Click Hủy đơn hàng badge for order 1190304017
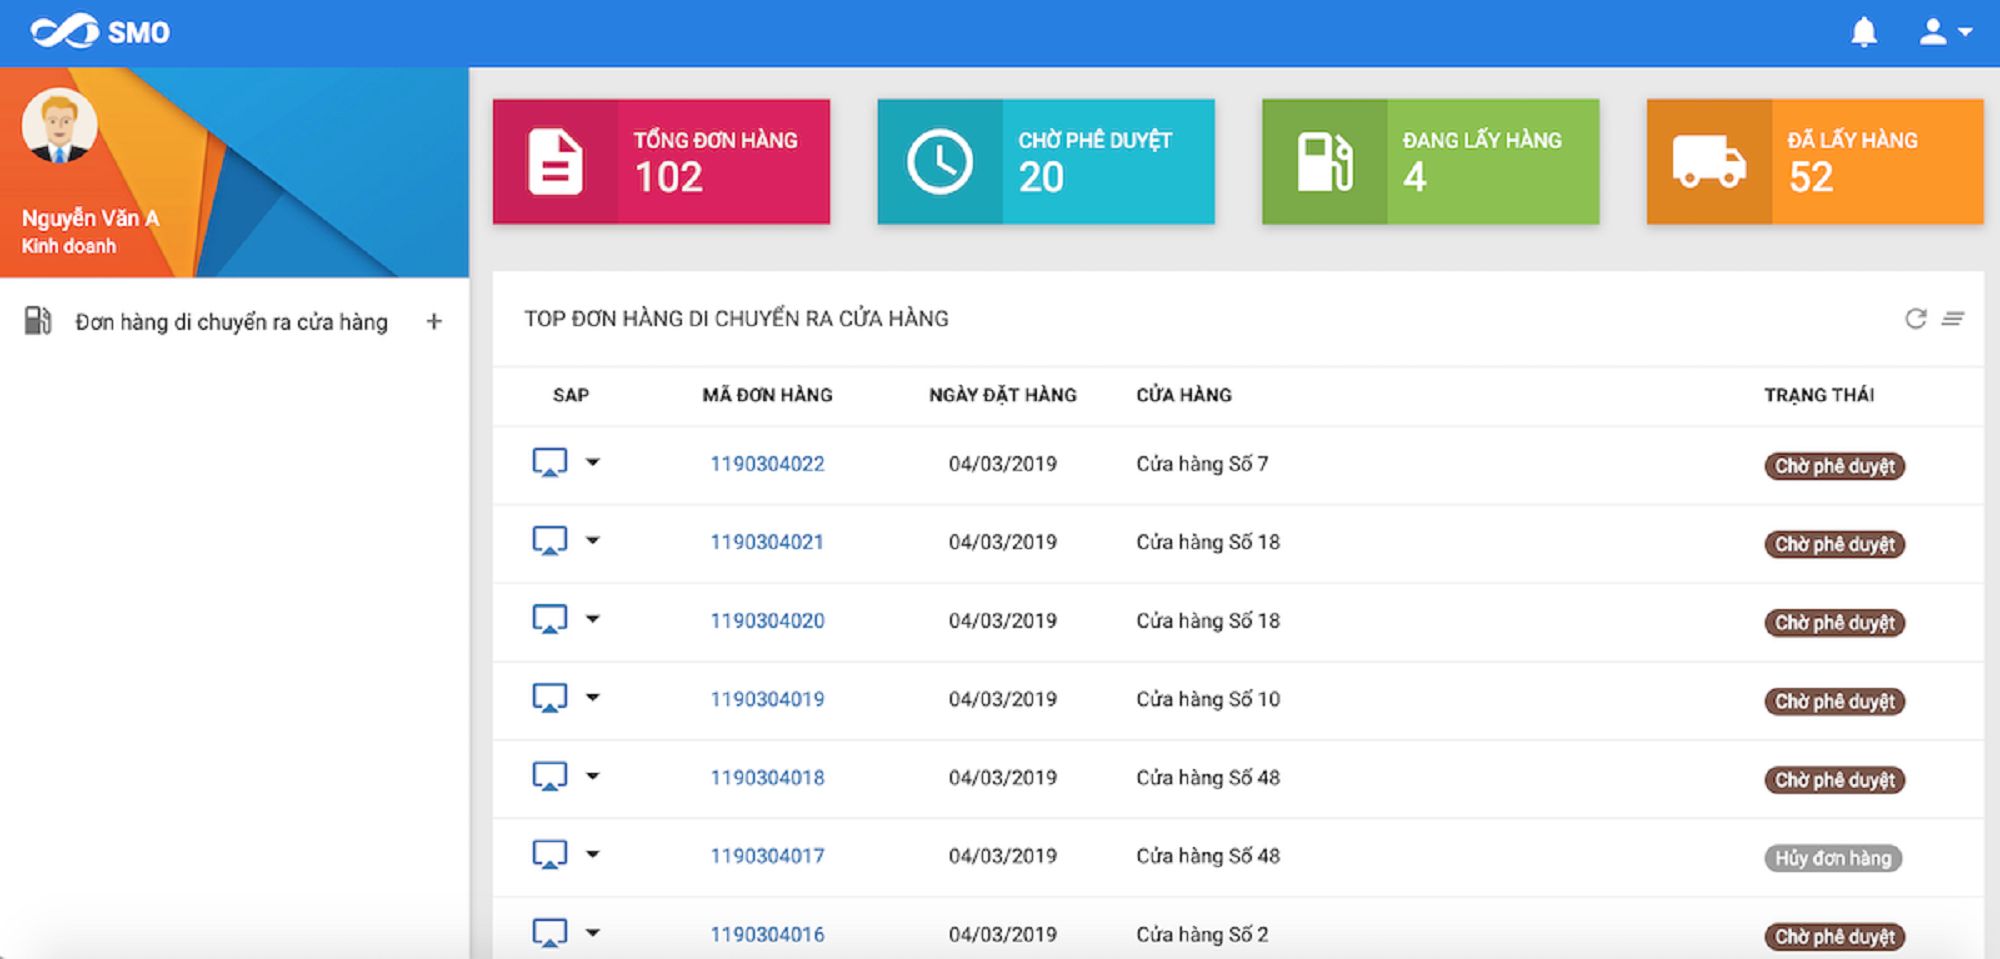Screen dimensions: 2000x959 [1833, 858]
